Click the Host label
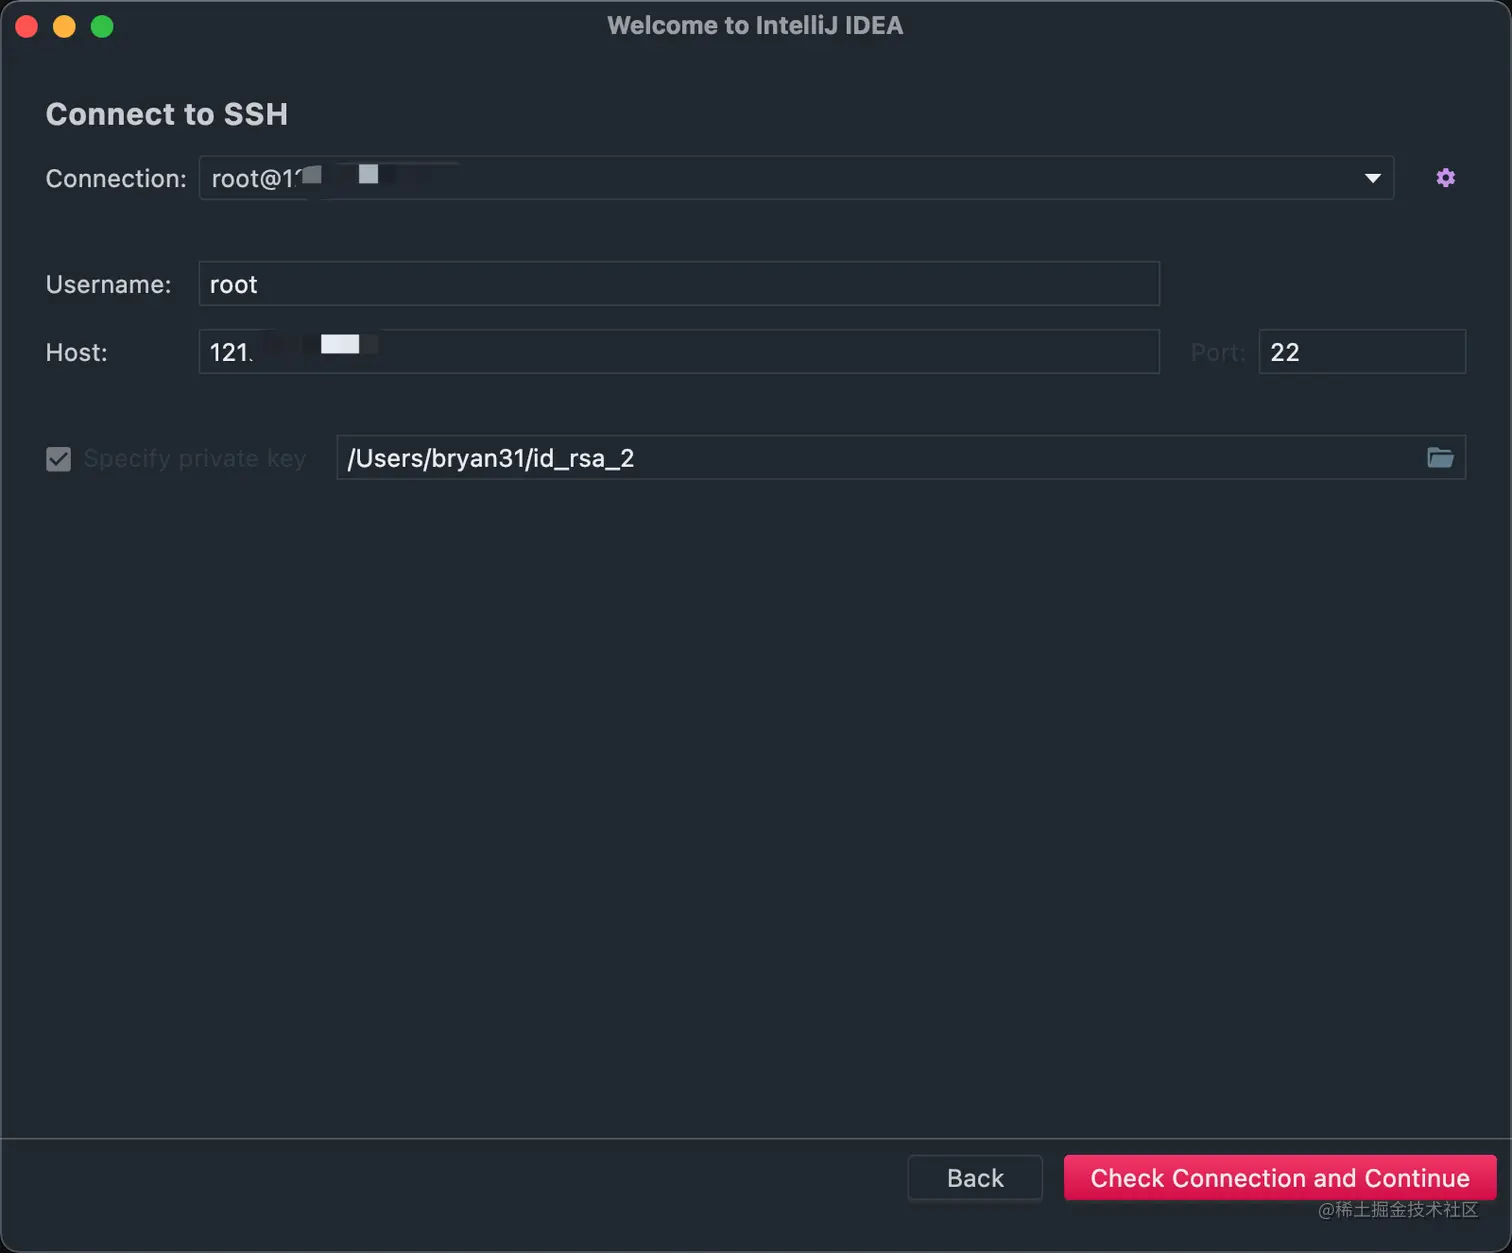 tap(77, 352)
